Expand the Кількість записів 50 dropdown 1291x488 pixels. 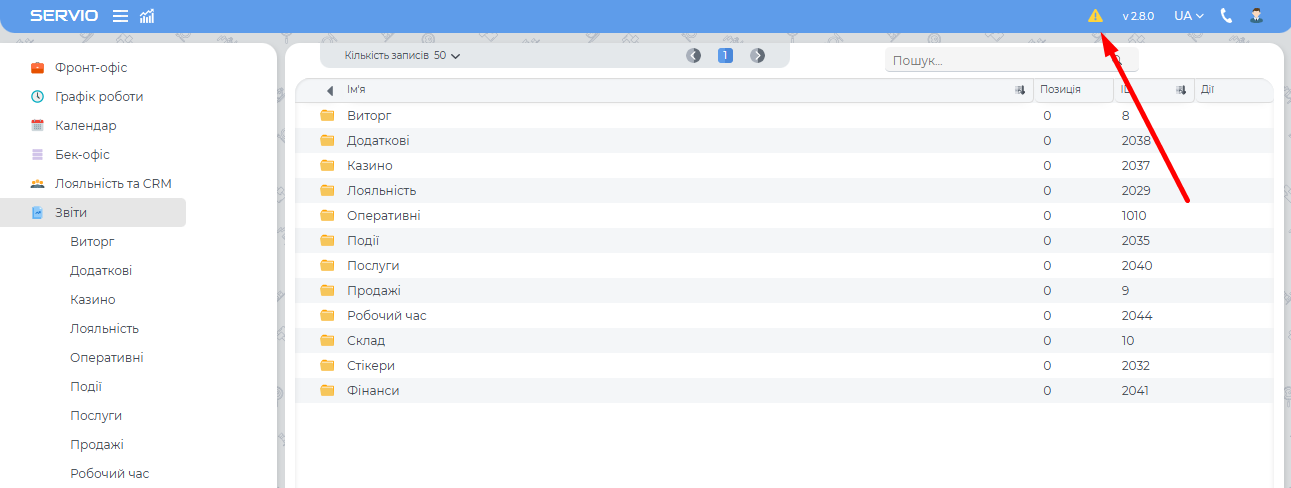click(x=402, y=56)
